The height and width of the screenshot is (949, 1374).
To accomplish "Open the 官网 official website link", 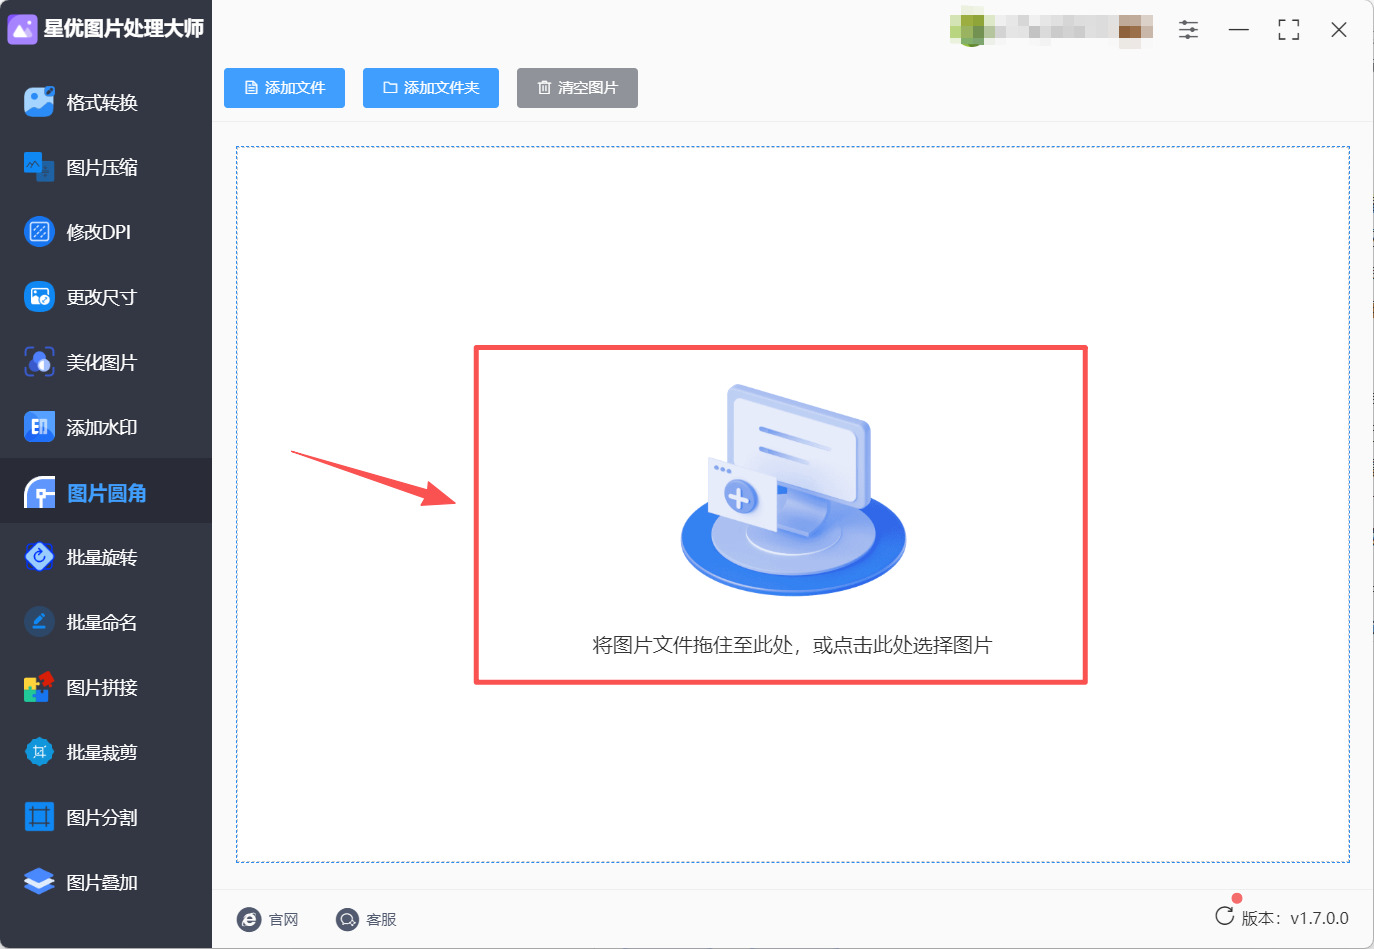I will coord(268,919).
